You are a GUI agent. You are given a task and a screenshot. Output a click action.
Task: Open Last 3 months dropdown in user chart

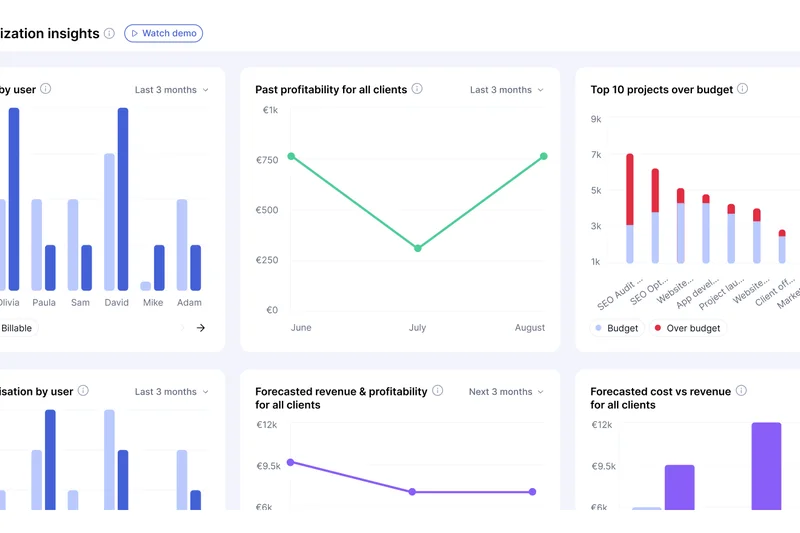pos(172,90)
